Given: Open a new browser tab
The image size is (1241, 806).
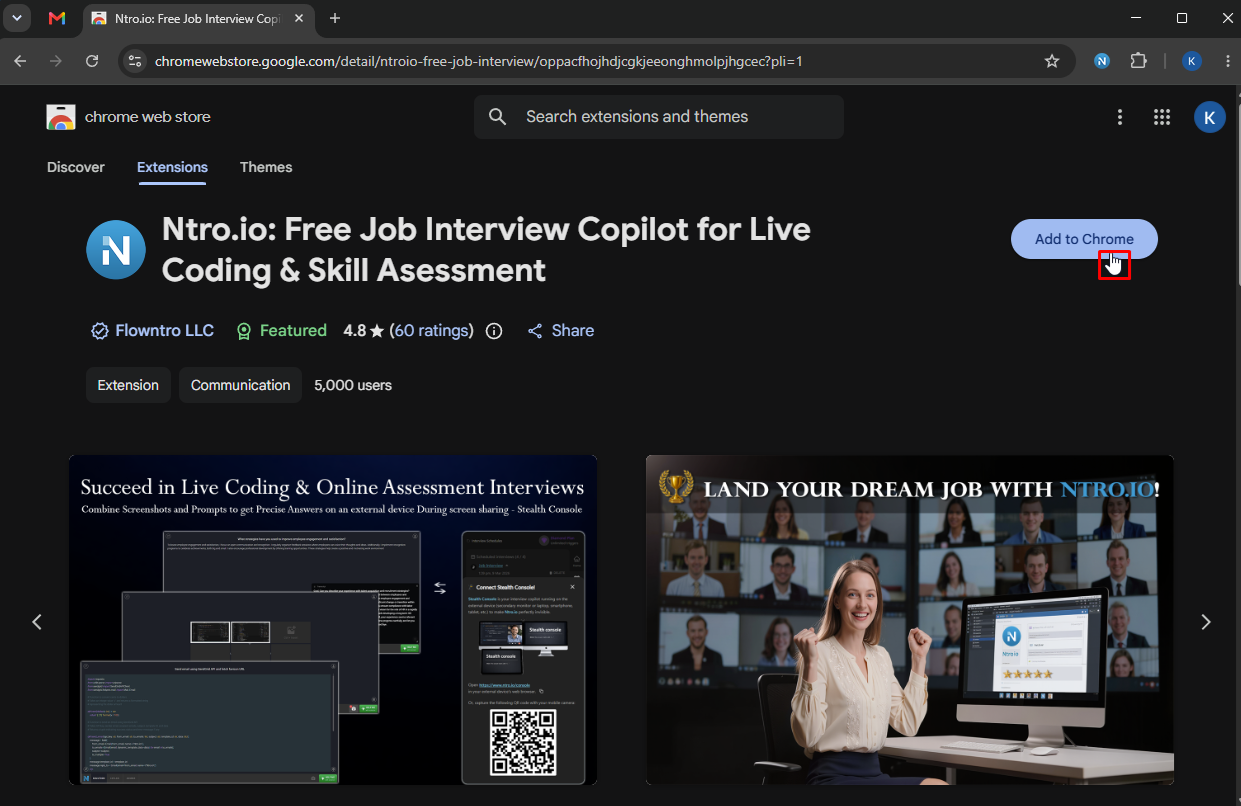Looking at the screenshot, I should 335,18.
